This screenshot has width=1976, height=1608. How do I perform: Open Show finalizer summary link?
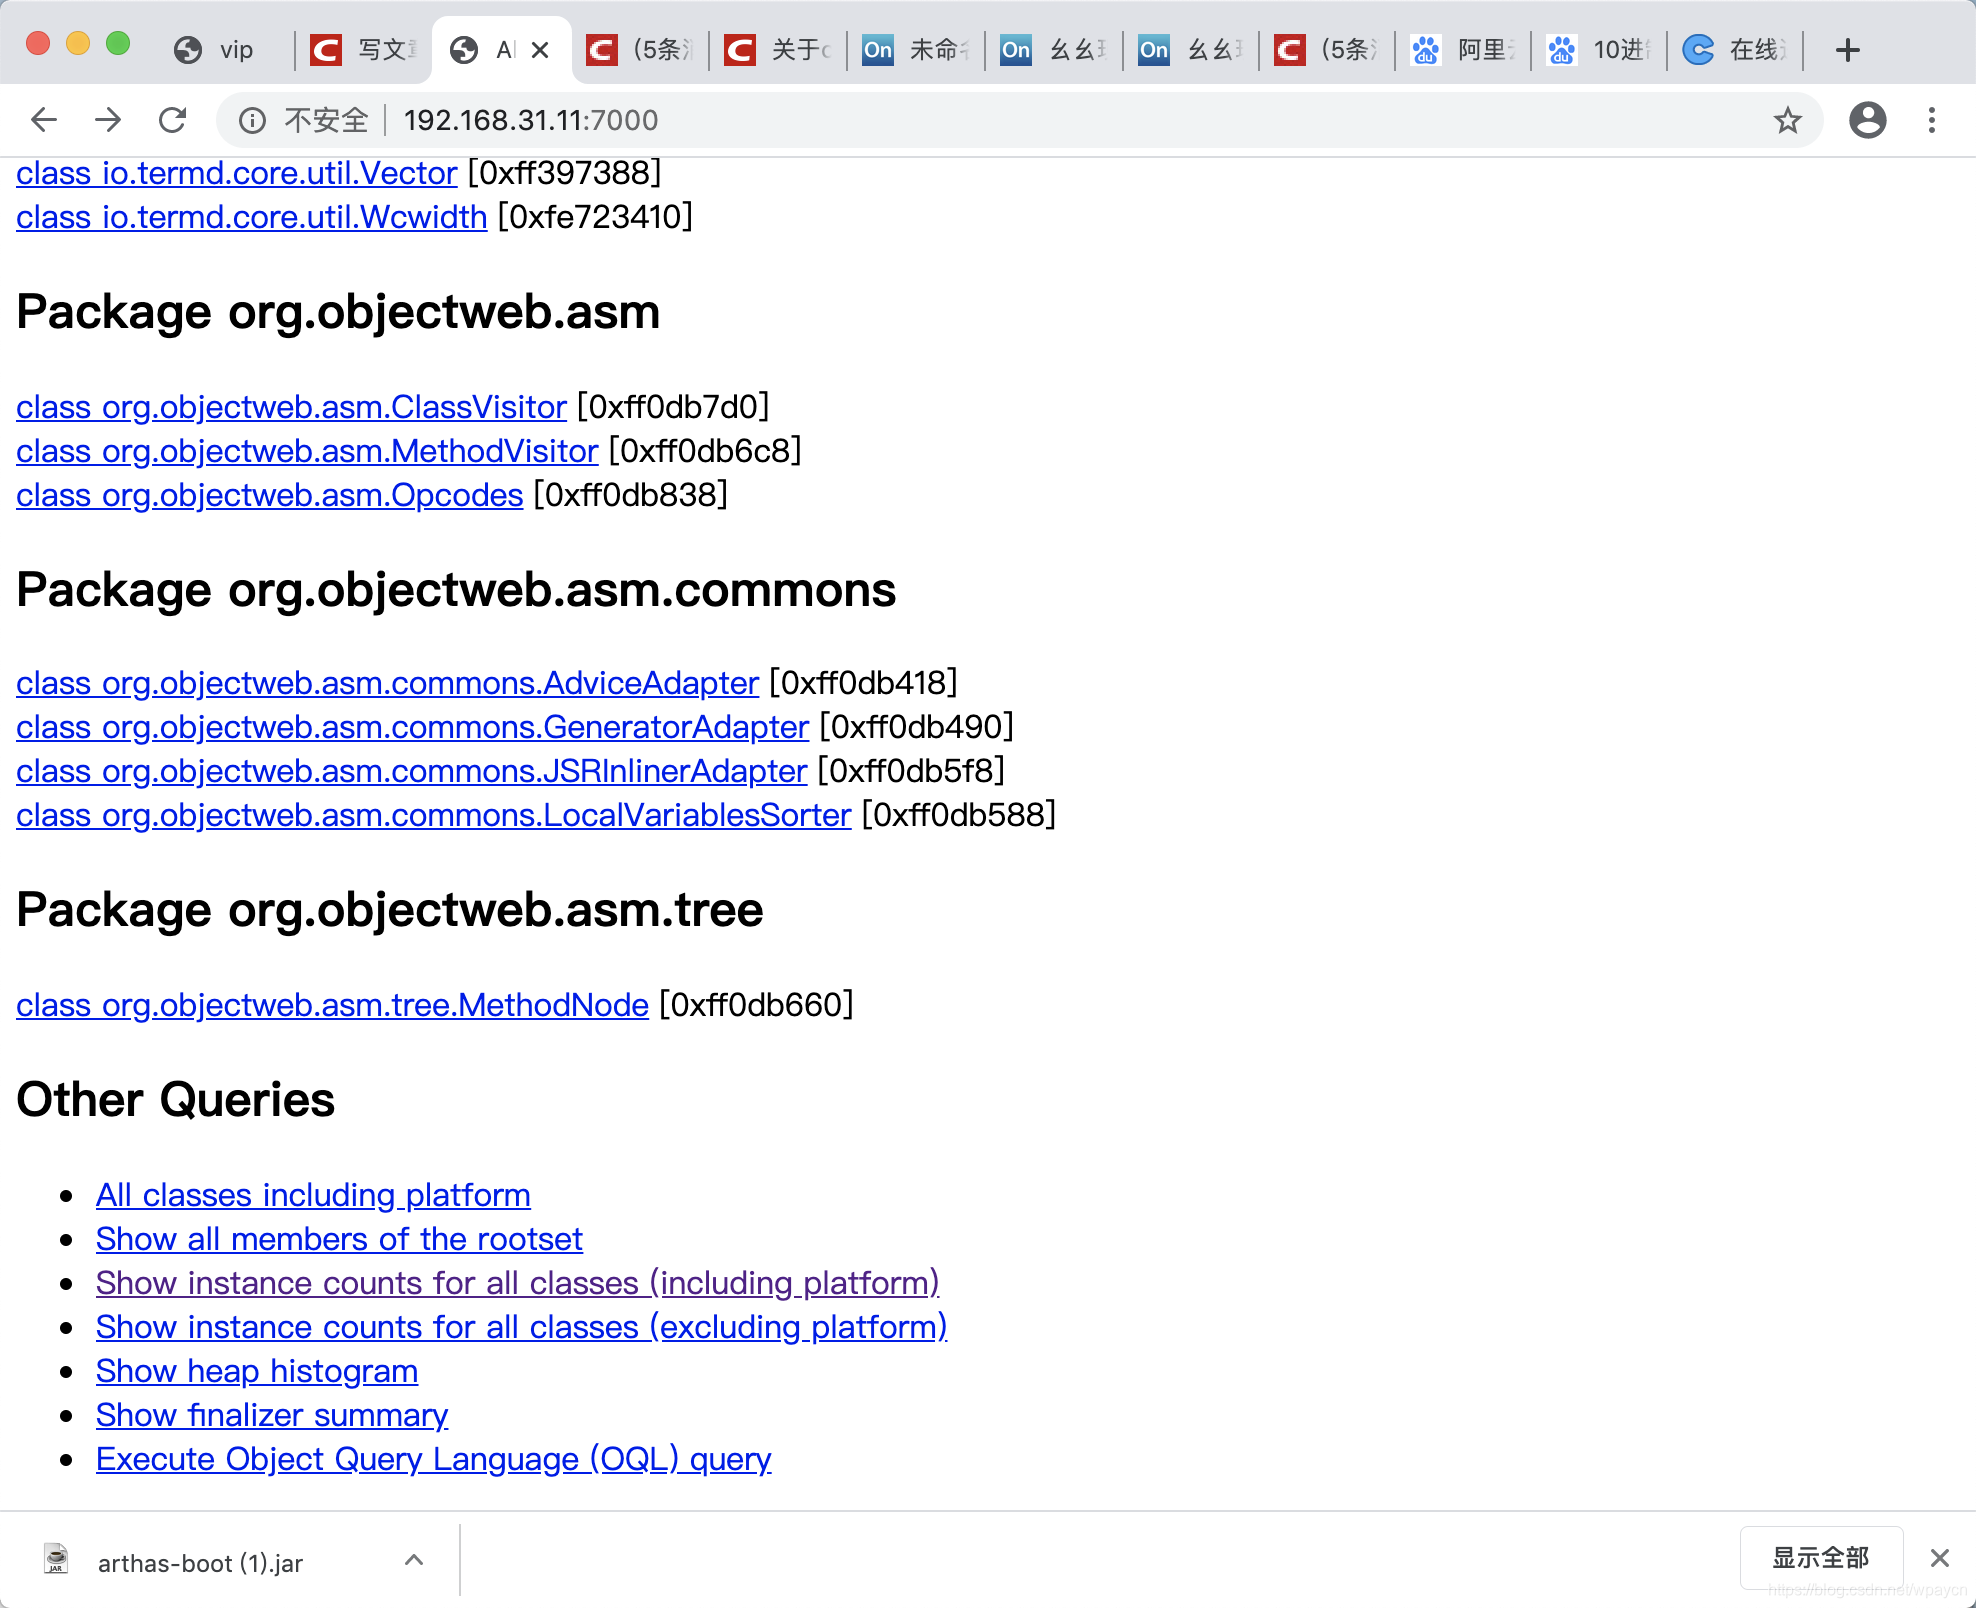[272, 1415]
